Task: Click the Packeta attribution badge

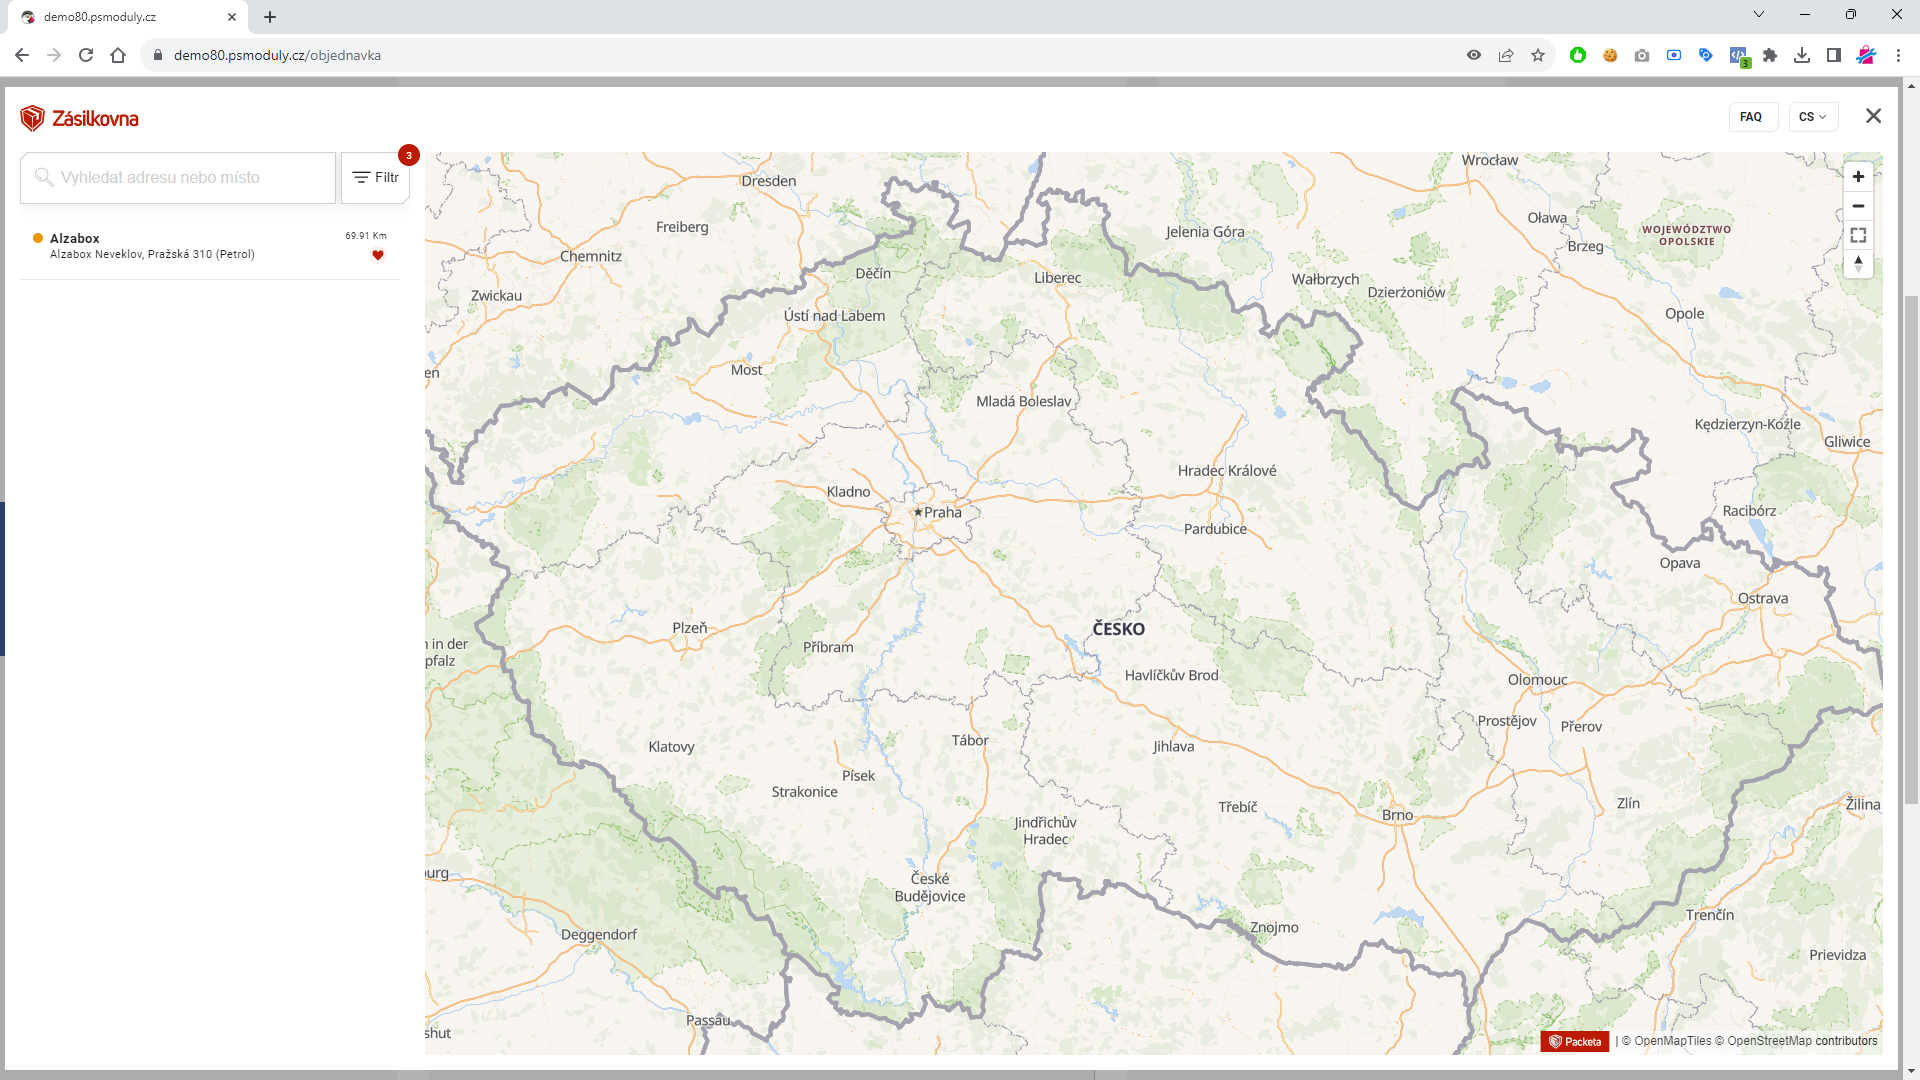Action: click(1575, 1041)
